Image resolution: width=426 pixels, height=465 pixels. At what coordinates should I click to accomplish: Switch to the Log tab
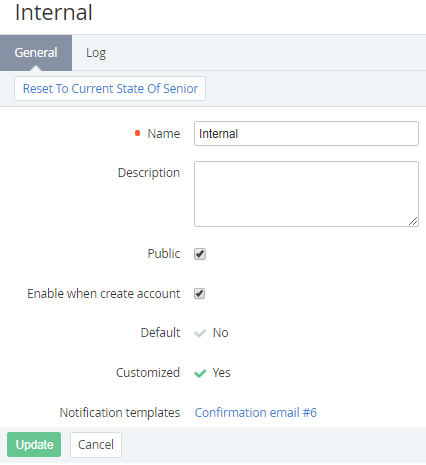[96, 53]
